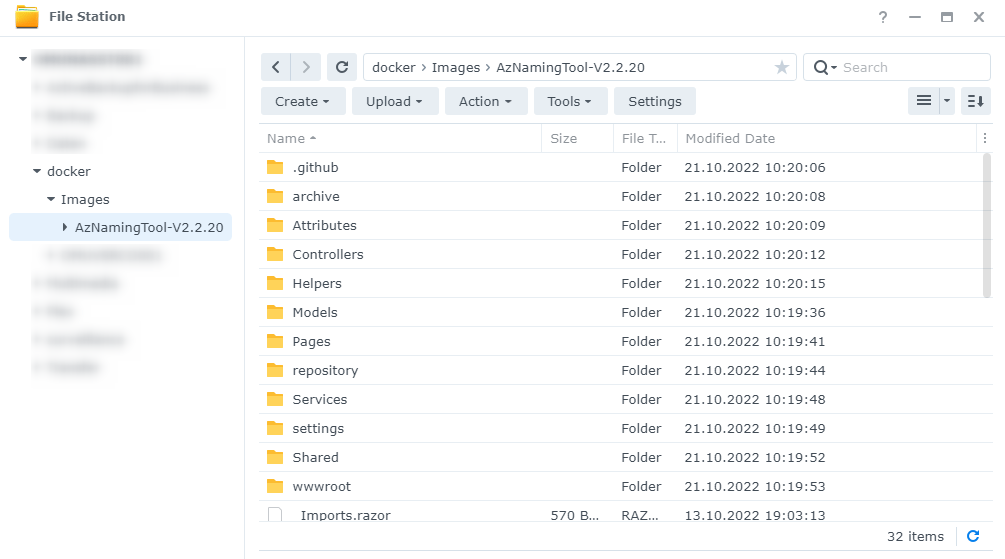Select the archive folder icon
The width and height of the screenshot is (1005, 559).
coord(275,196)
